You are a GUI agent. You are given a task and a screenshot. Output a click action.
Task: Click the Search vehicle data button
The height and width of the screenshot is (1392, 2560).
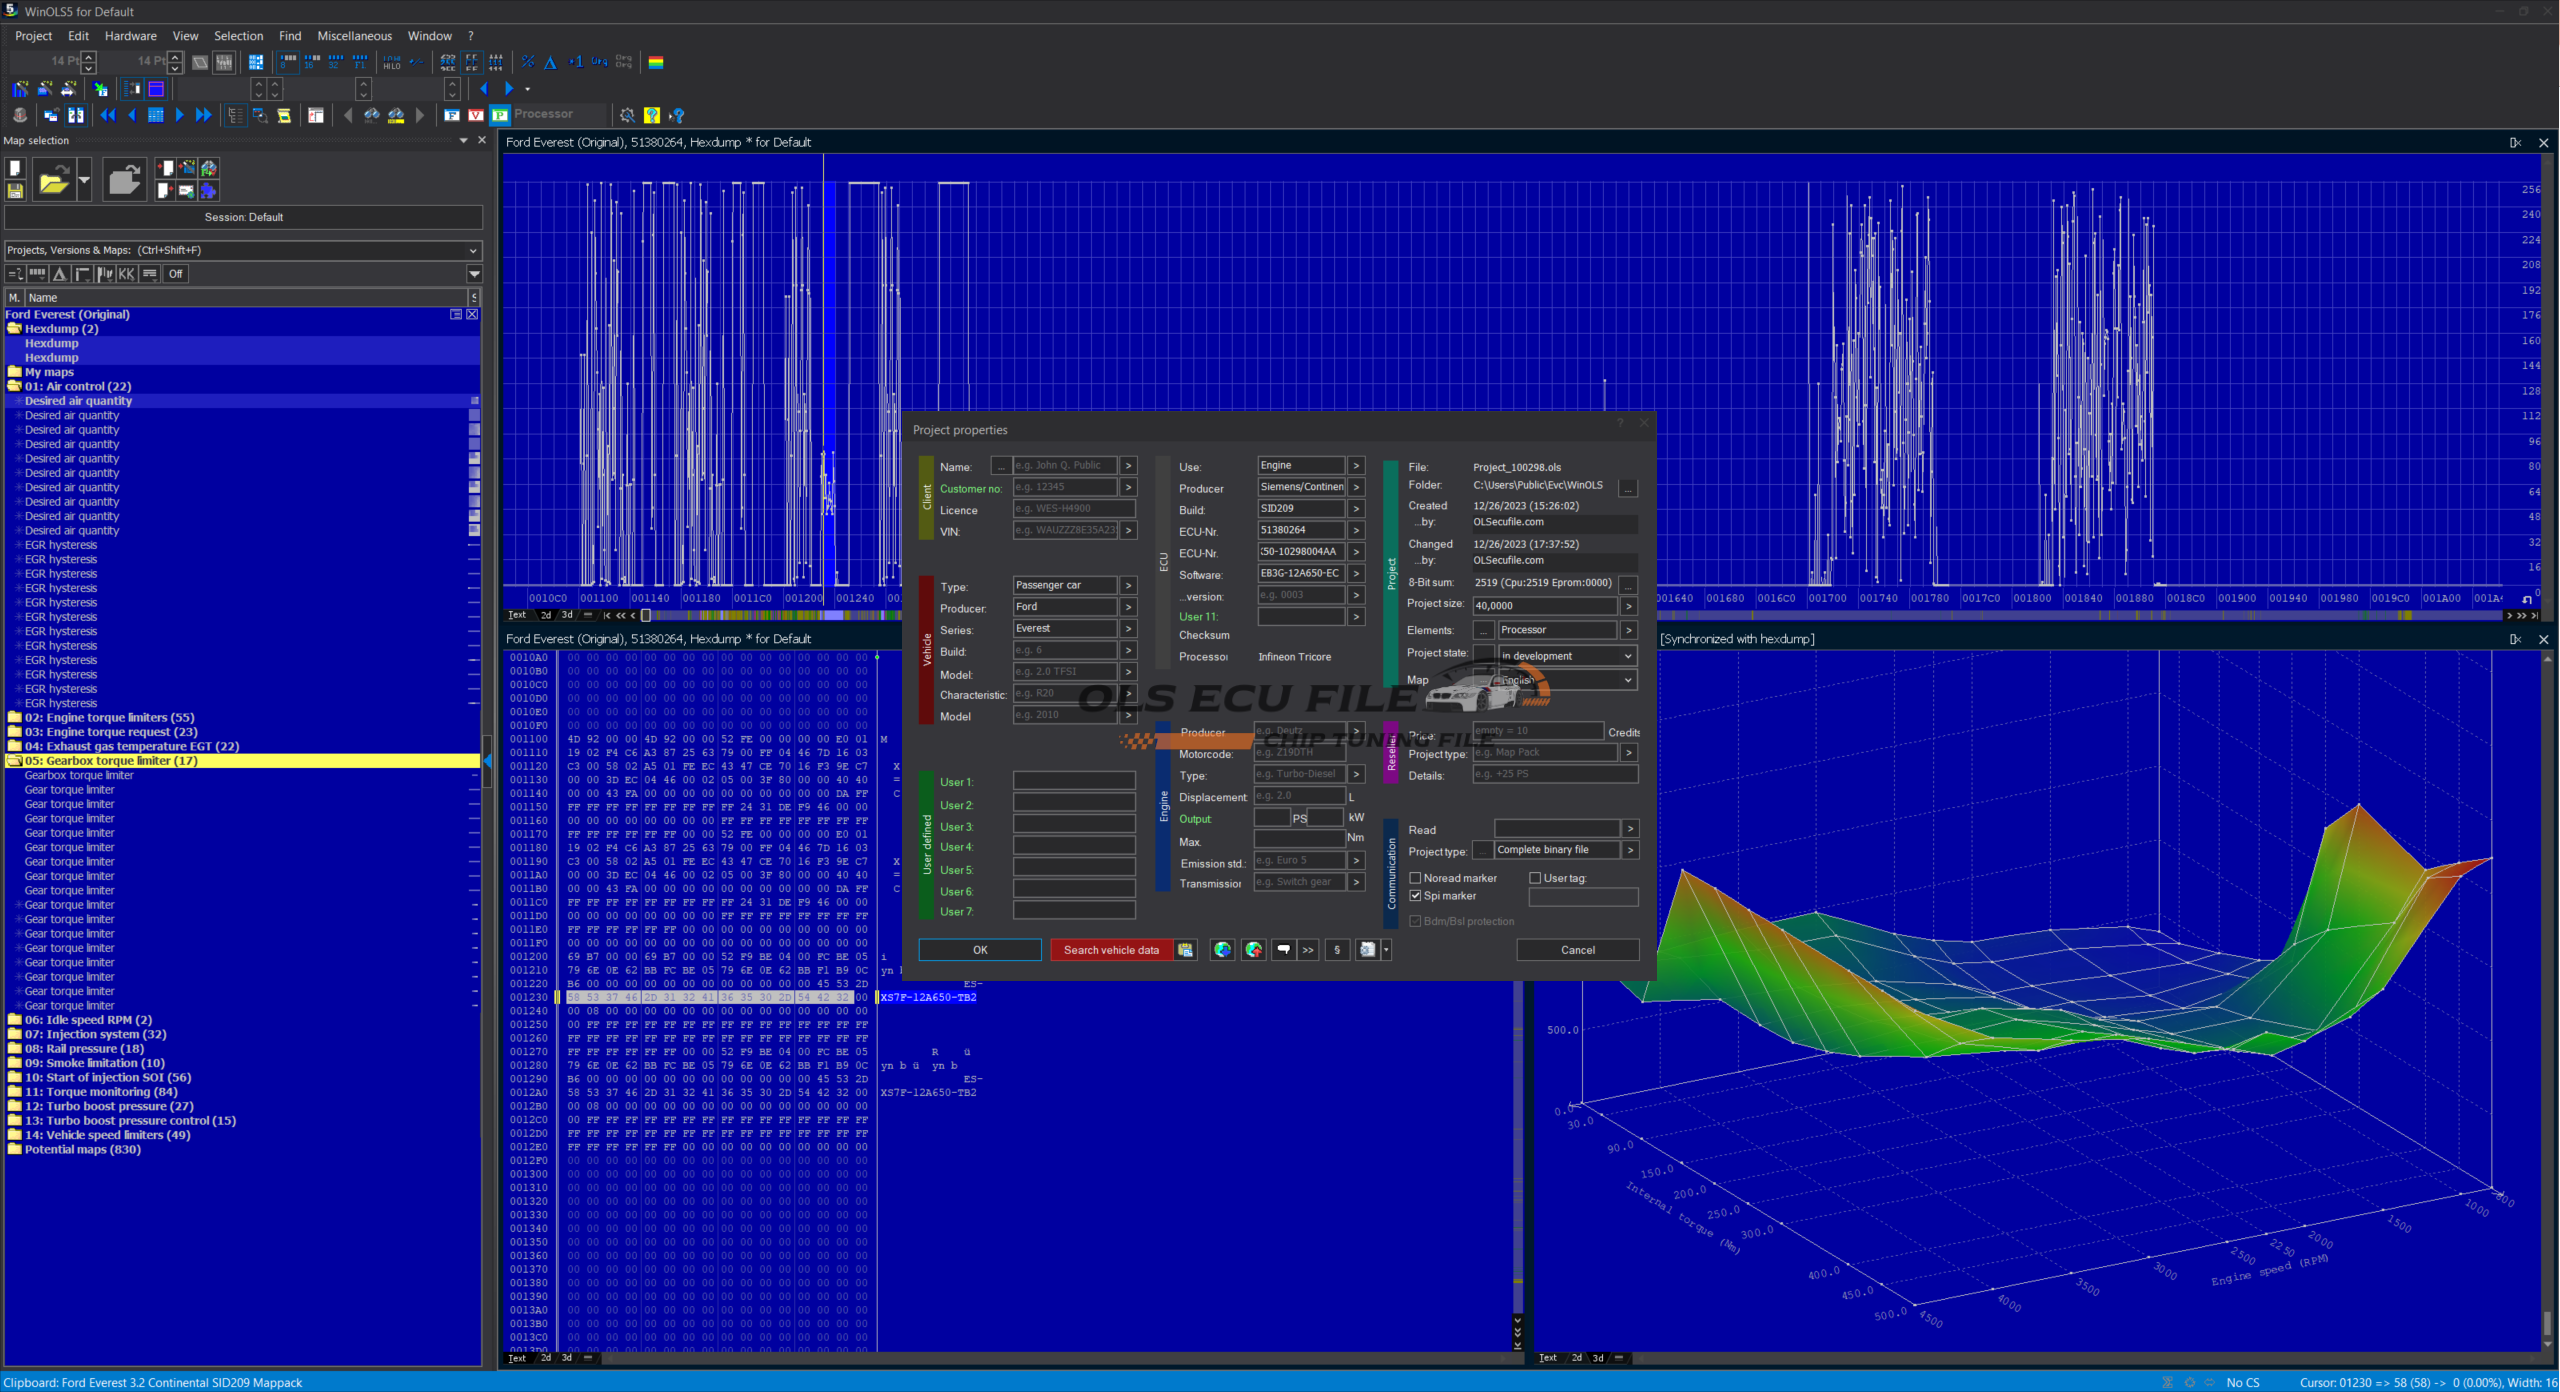(x=1110, y=950)
